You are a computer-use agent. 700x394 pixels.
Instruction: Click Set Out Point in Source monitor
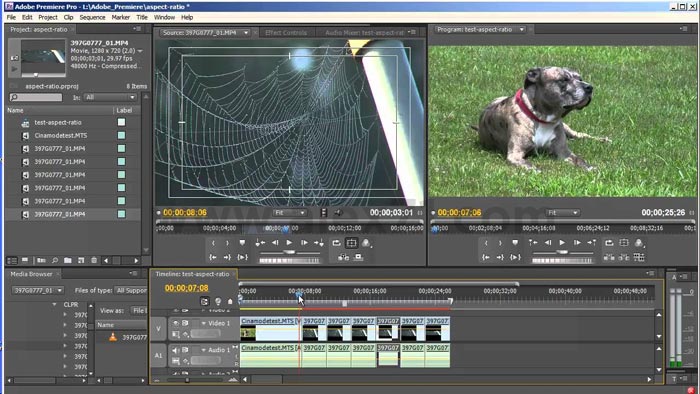click(227, 243)
